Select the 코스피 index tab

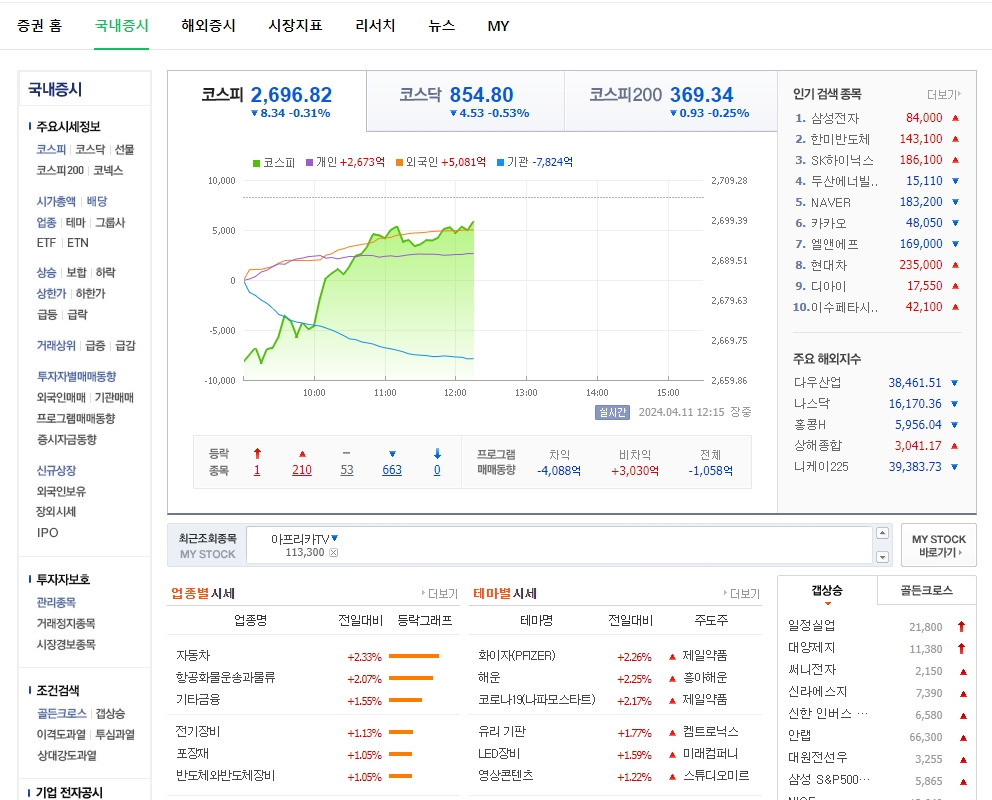(x=266, y=101)
